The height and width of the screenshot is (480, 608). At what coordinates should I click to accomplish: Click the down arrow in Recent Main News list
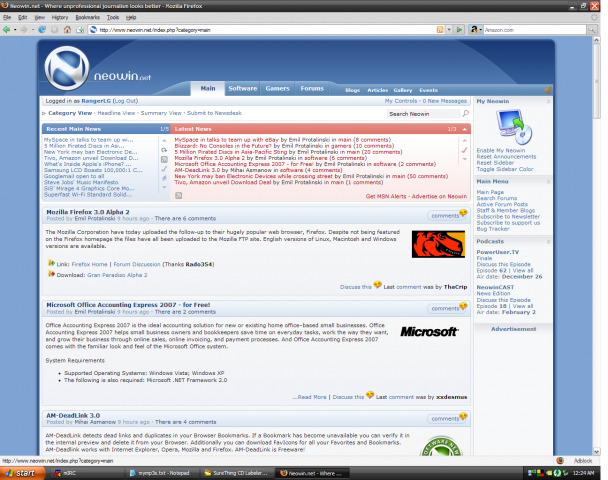(x=164, y=187)
